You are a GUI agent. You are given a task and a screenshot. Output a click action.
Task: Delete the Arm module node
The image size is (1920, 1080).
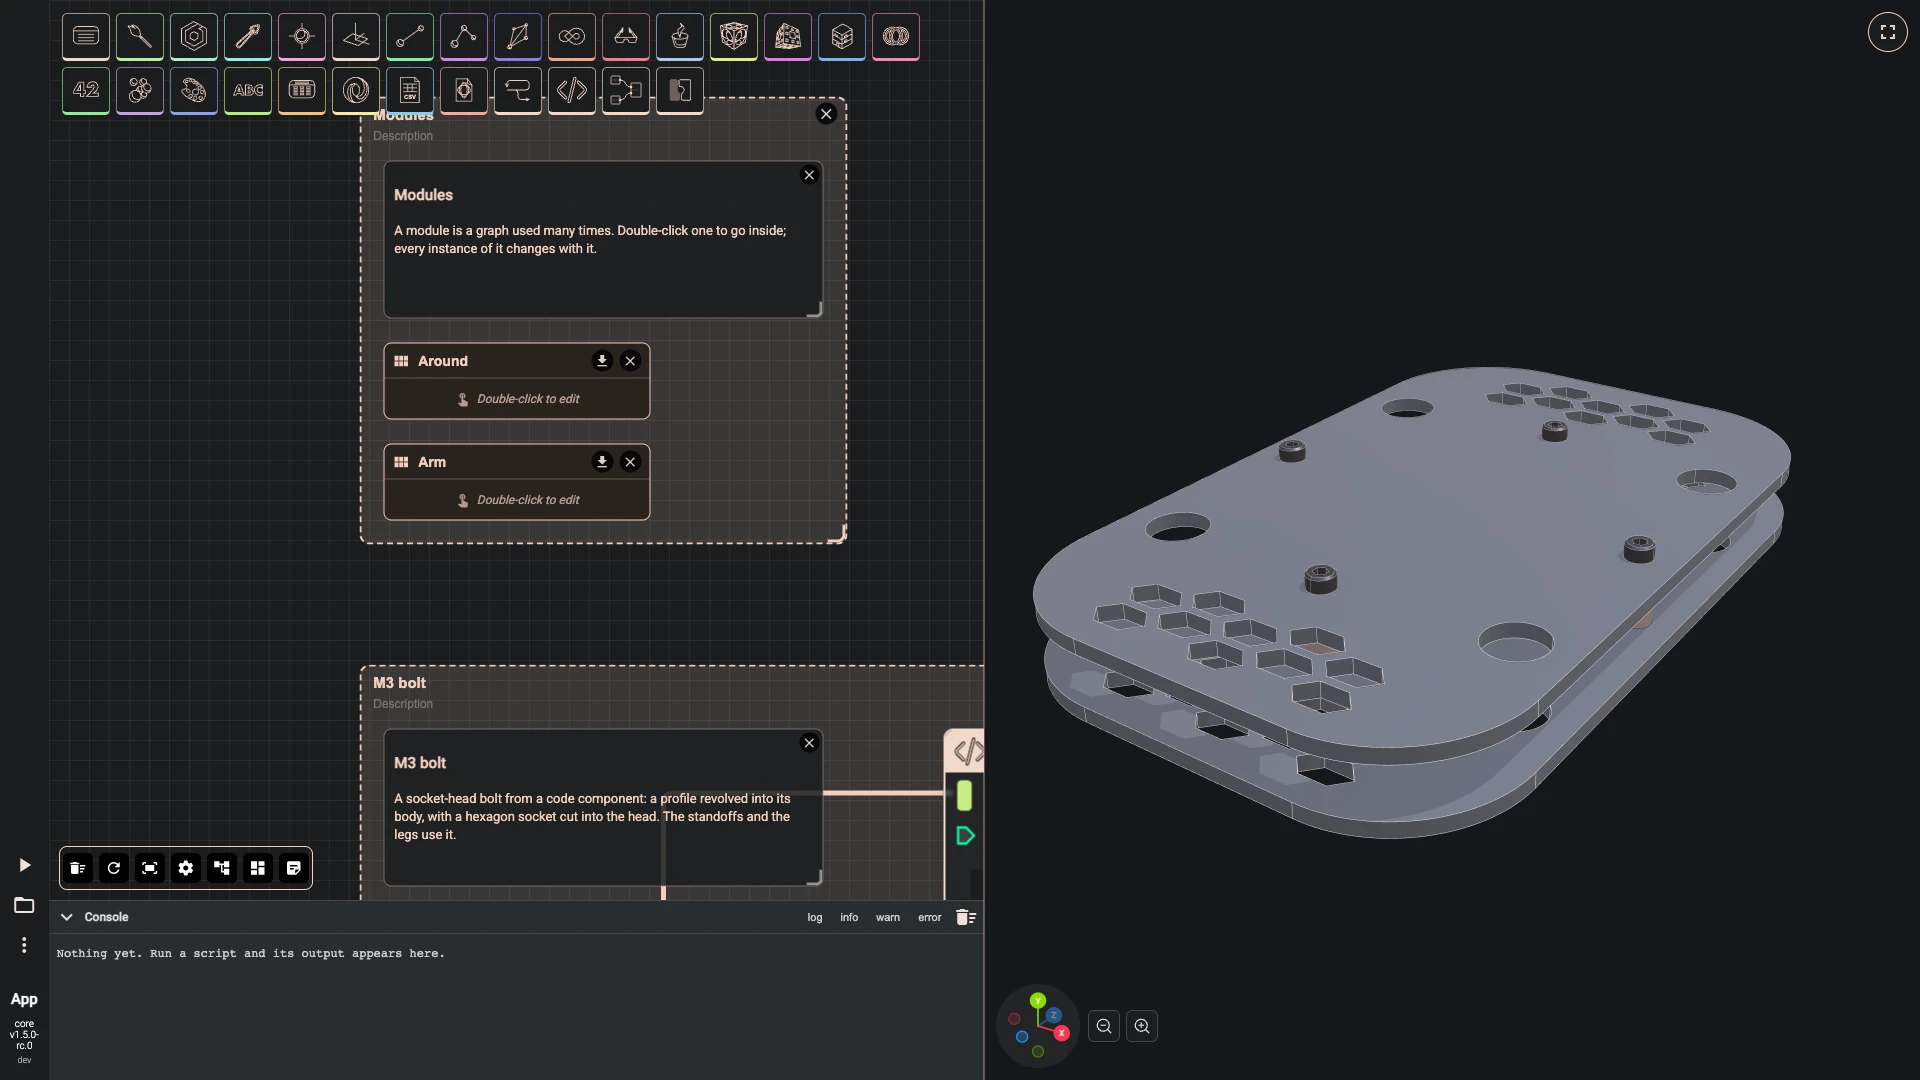[630, 462]
